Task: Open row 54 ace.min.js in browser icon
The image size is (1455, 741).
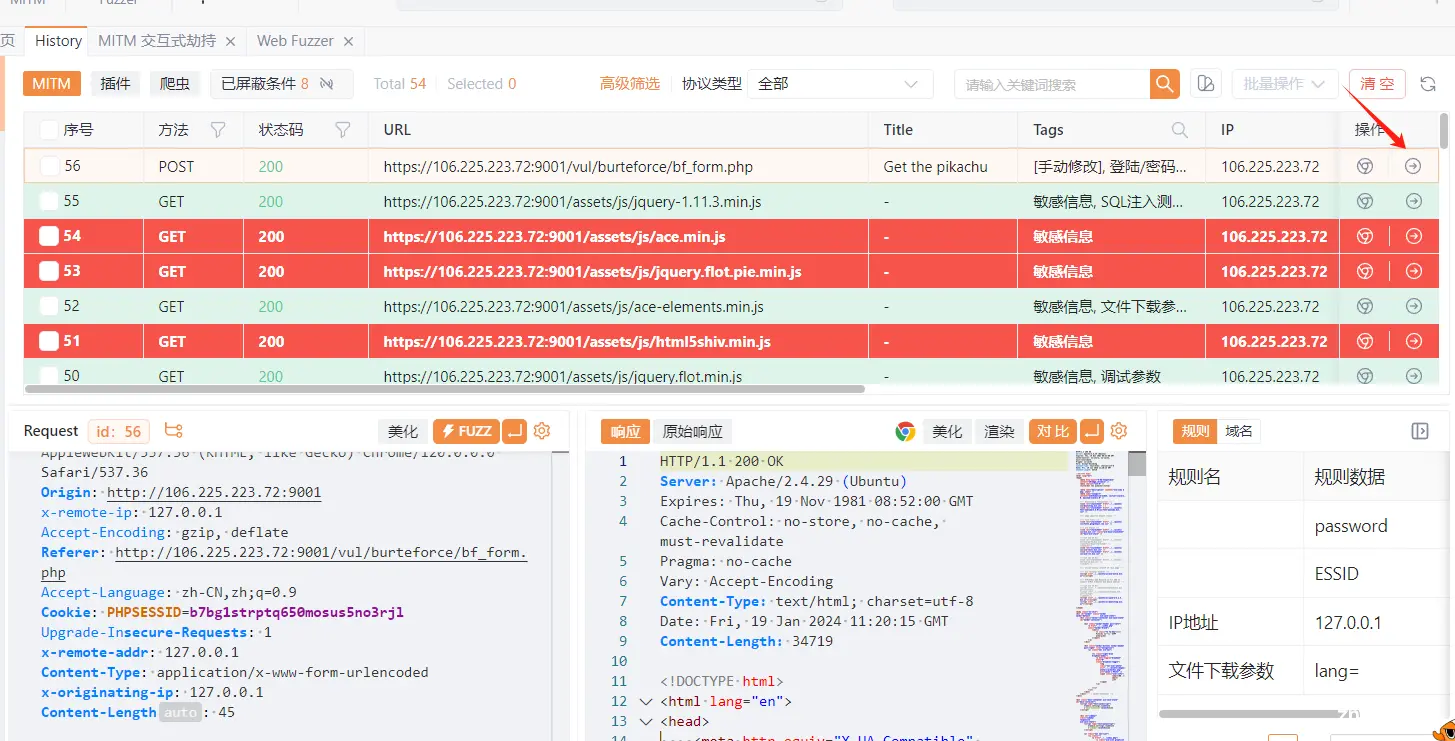Action: 1364,236
